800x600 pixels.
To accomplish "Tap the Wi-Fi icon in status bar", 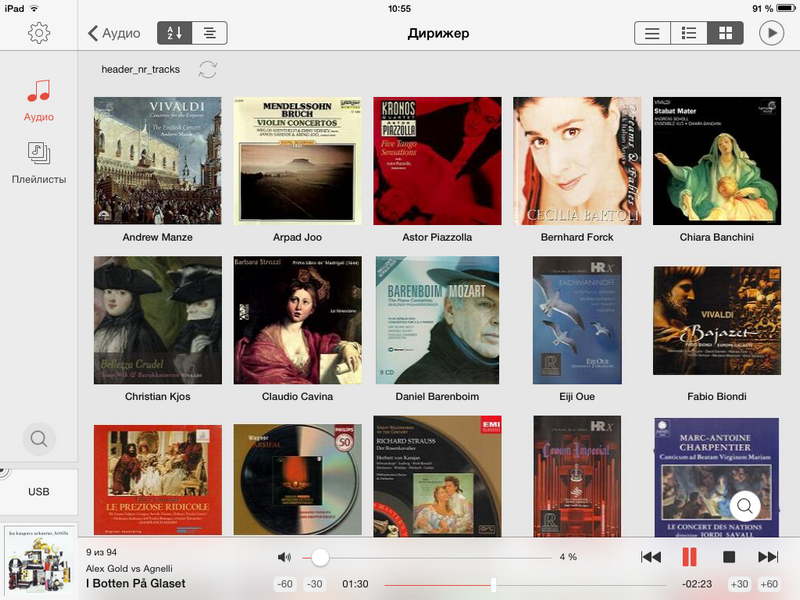I will tap(34, 8).
